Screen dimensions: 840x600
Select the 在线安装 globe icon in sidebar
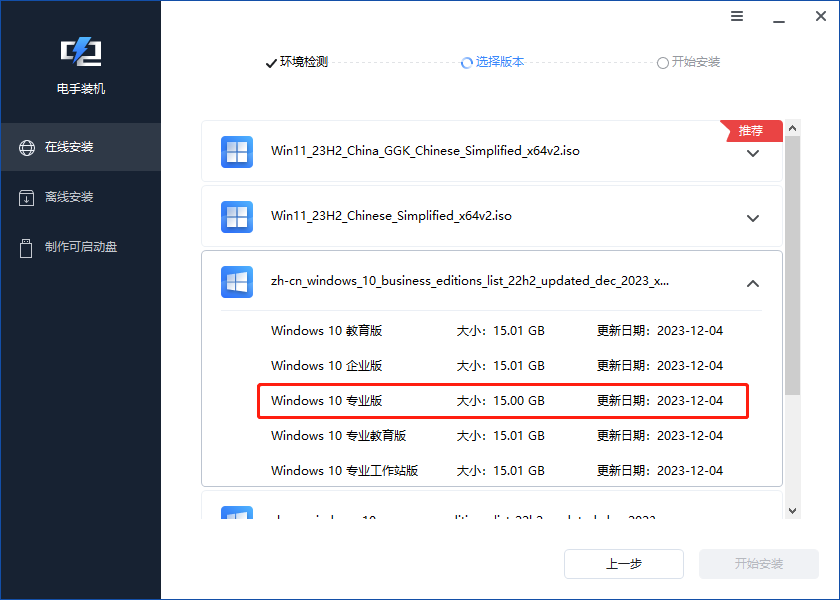(x=25, y=145)
